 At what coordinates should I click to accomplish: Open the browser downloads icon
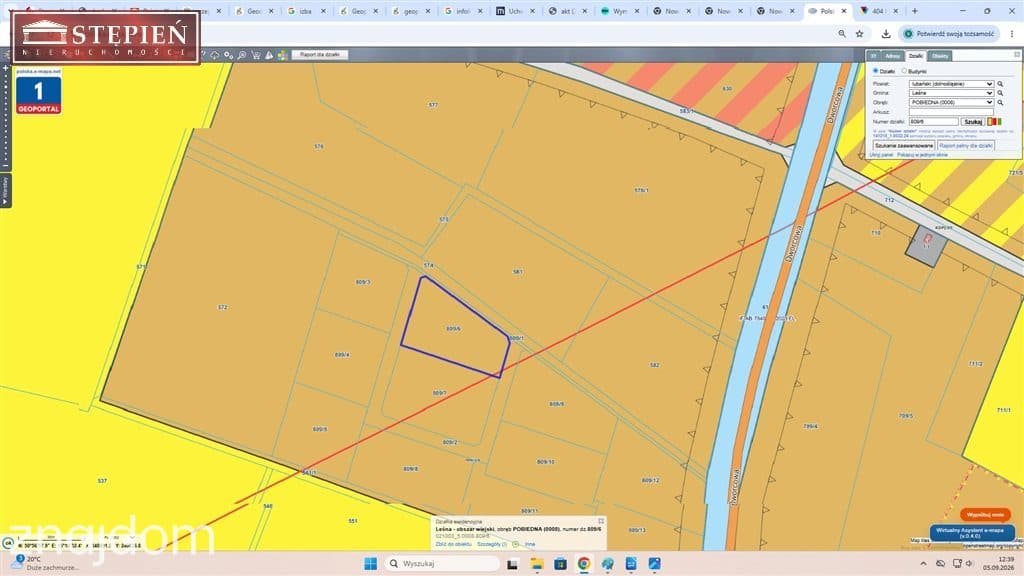click(886, 34)
